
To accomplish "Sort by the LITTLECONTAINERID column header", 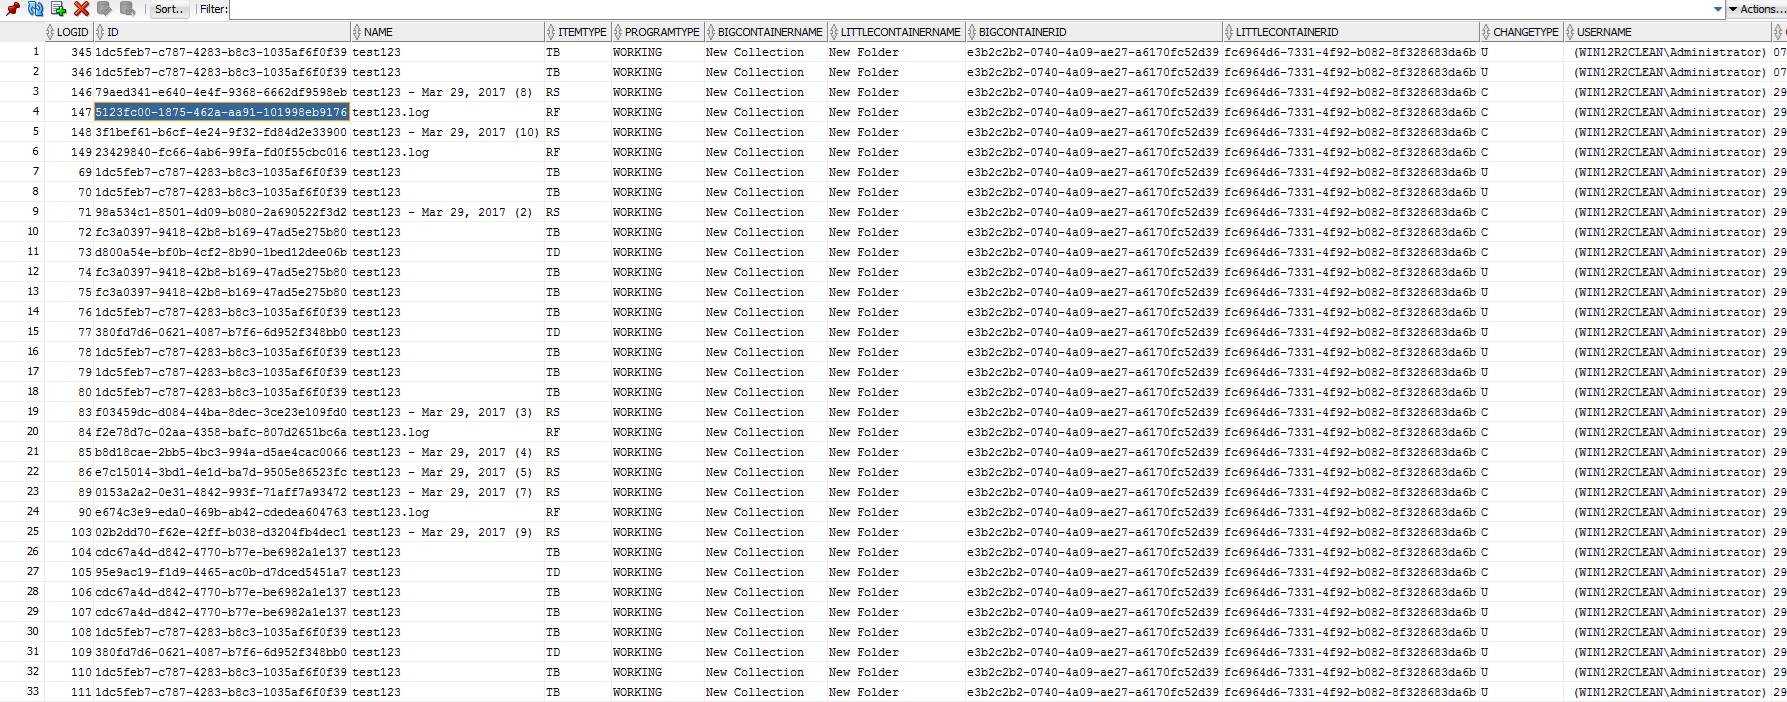I will coord(1351,32).
